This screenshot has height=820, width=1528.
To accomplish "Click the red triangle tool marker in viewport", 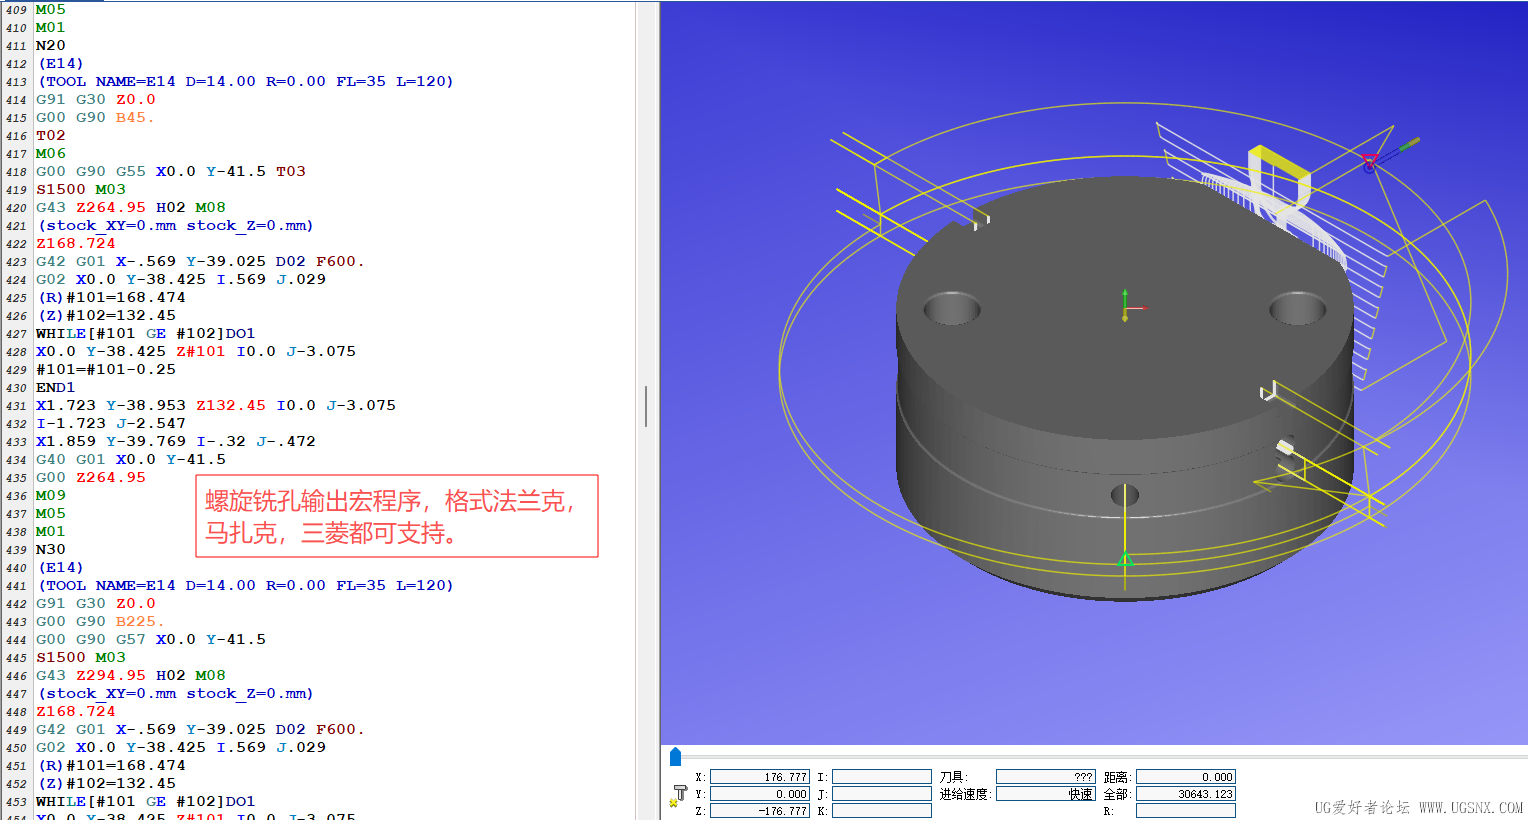I will [x=1369, y=161].
